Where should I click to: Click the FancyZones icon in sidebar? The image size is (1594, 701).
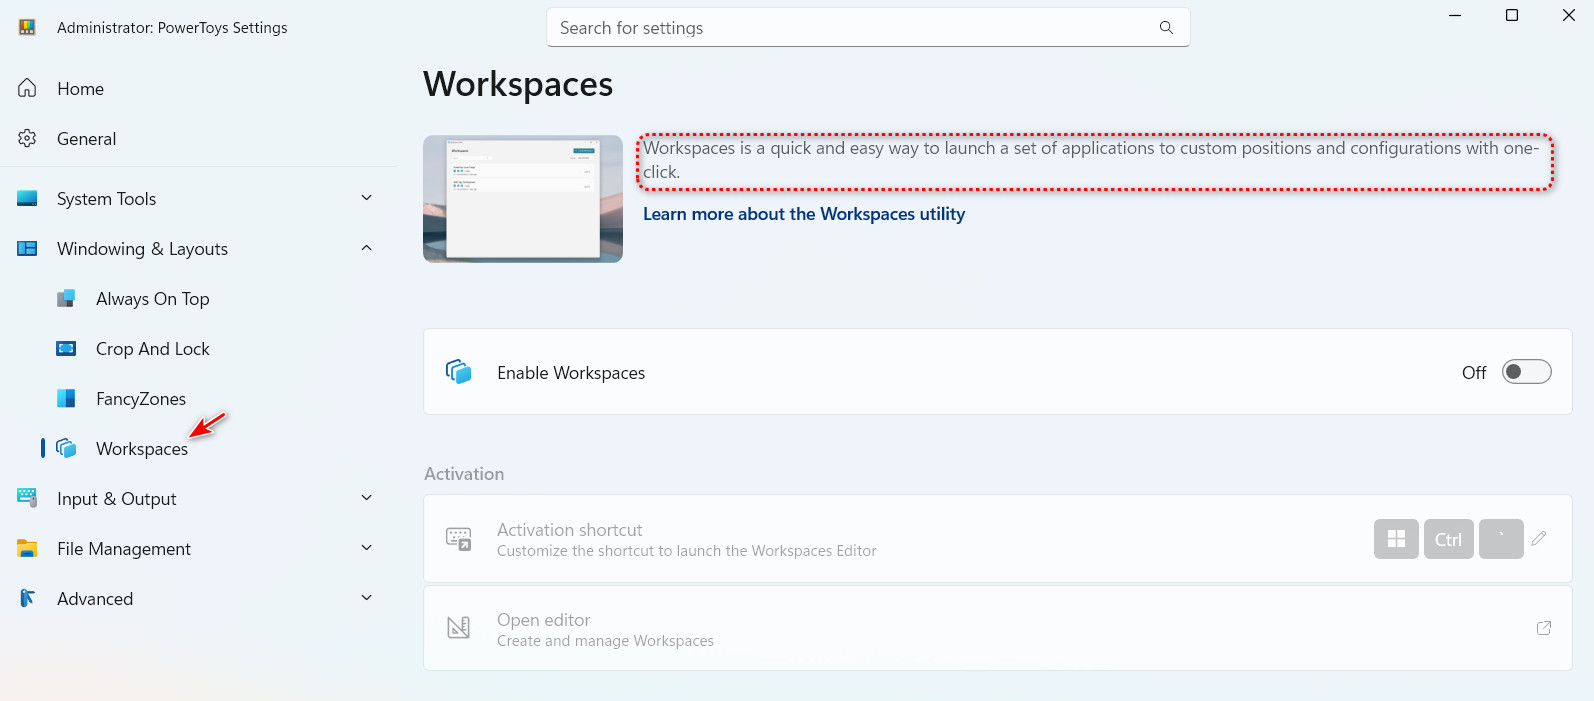66,399
